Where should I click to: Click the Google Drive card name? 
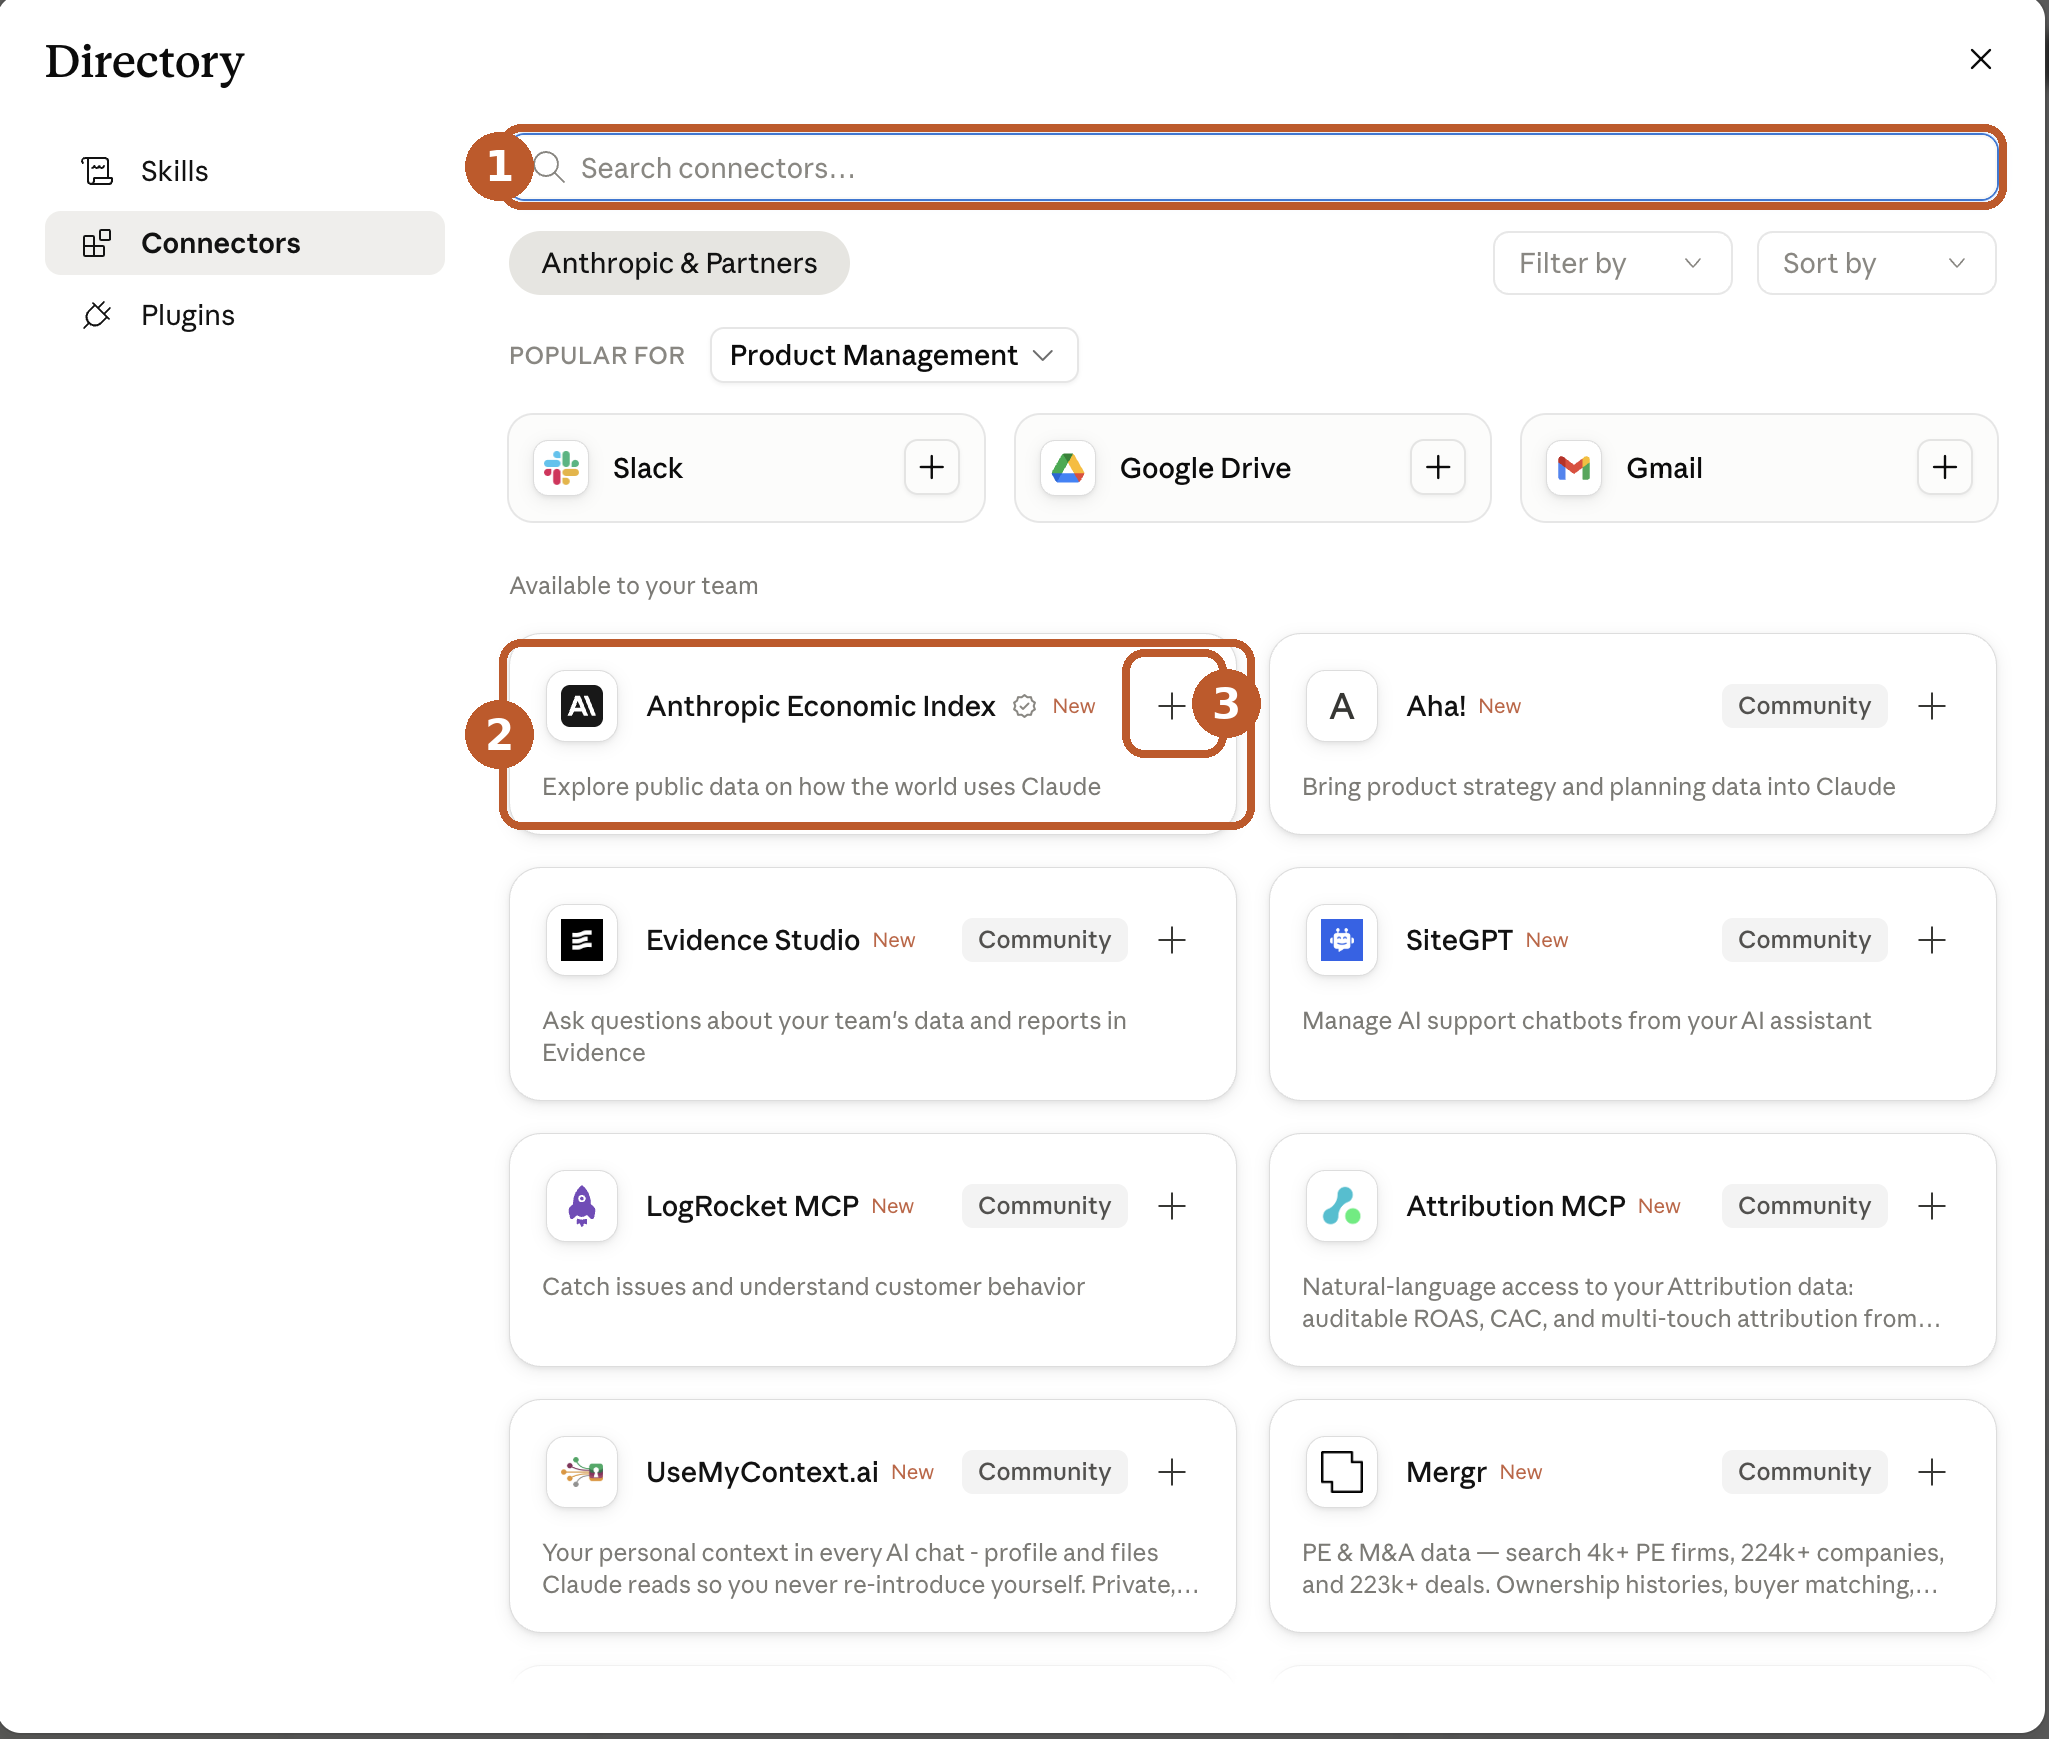point(1205,468)
